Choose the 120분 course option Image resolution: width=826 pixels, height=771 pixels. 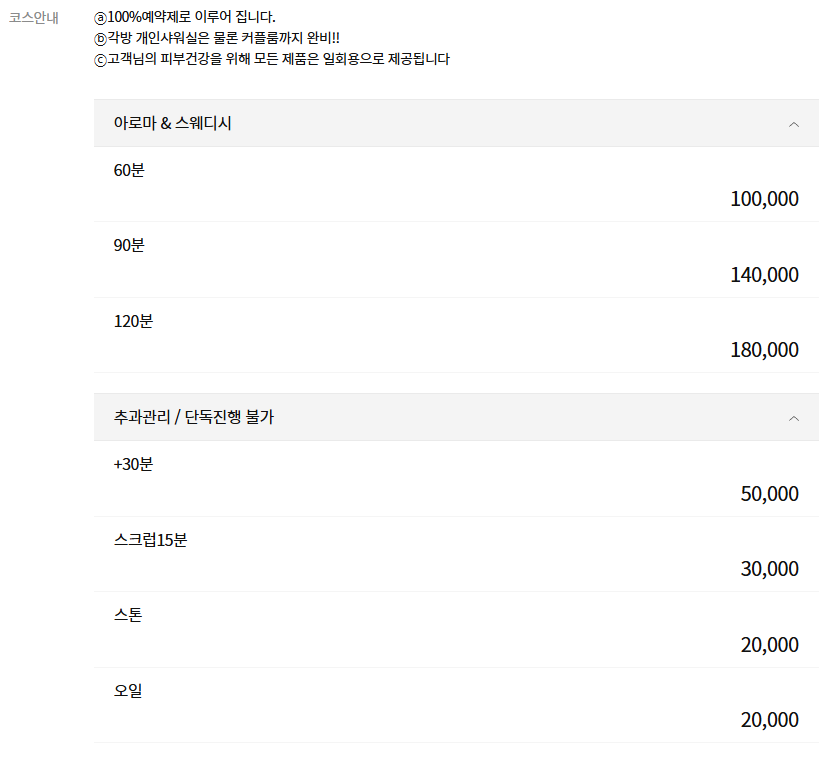point(133,321)
